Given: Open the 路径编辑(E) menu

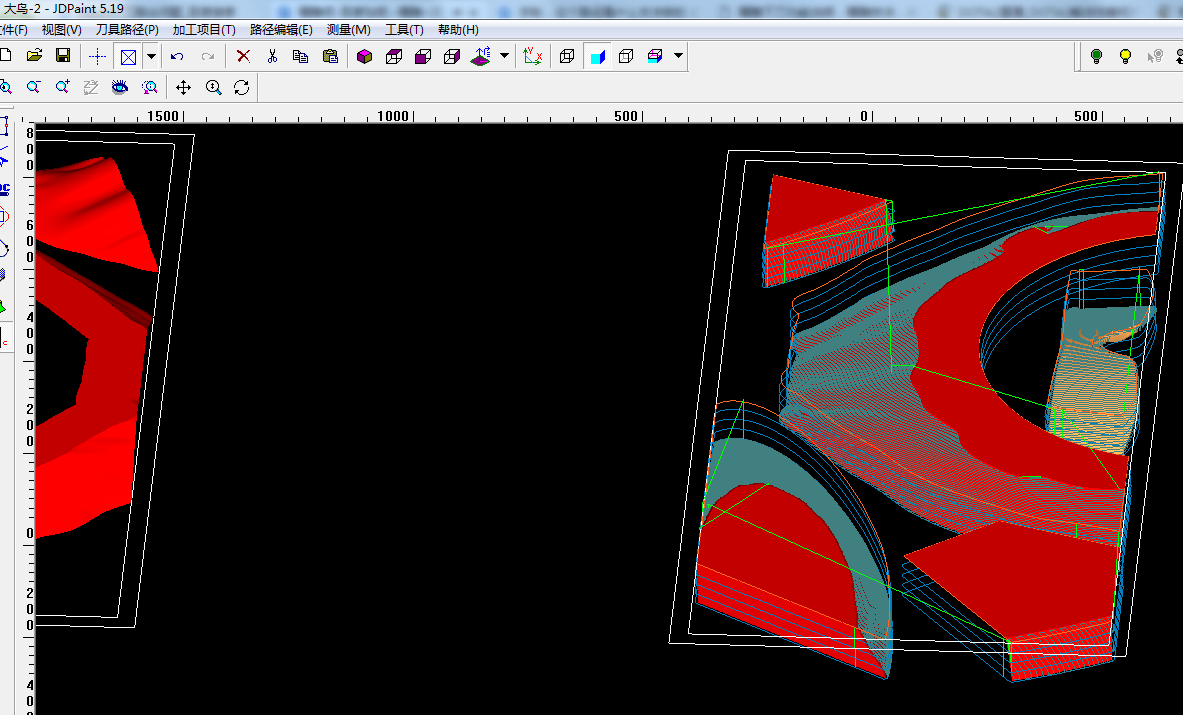Looking at the screenshot, I should pos(281,29).
